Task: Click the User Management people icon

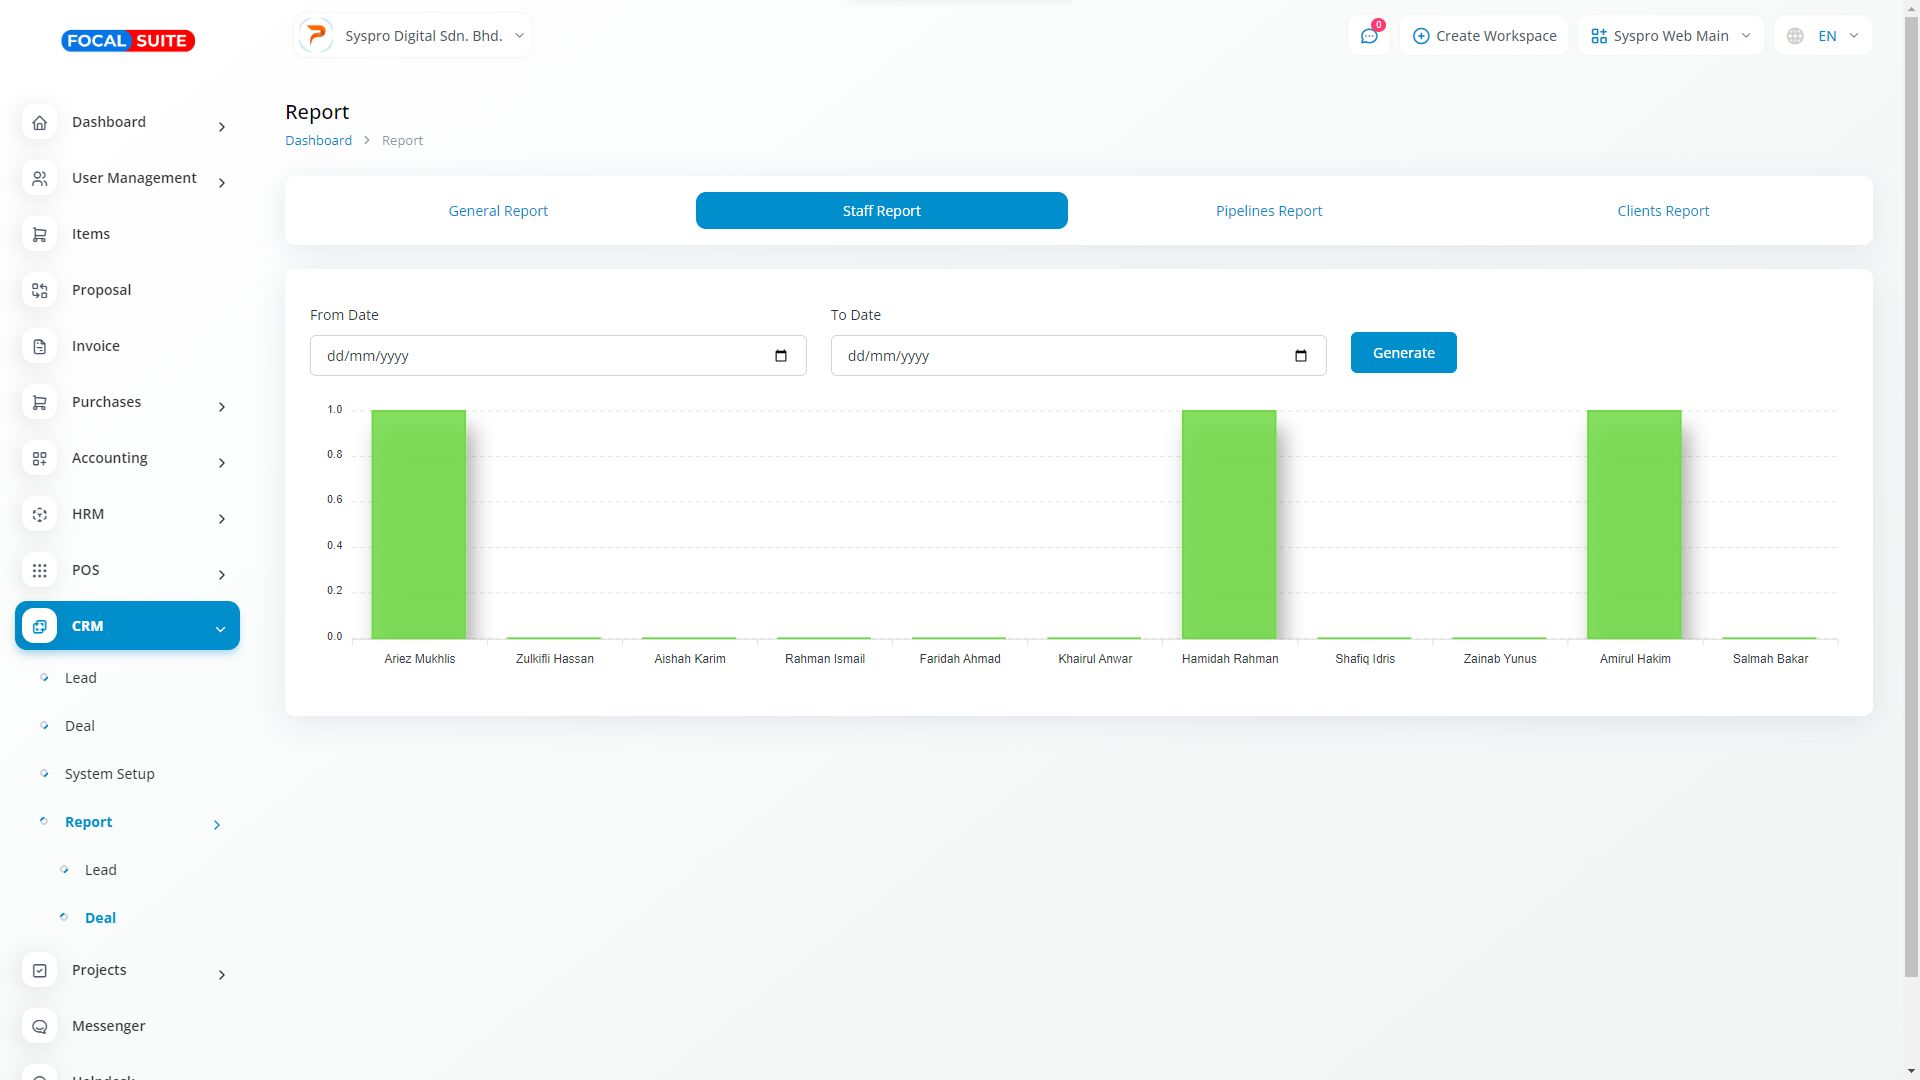Action: [39, 178]
